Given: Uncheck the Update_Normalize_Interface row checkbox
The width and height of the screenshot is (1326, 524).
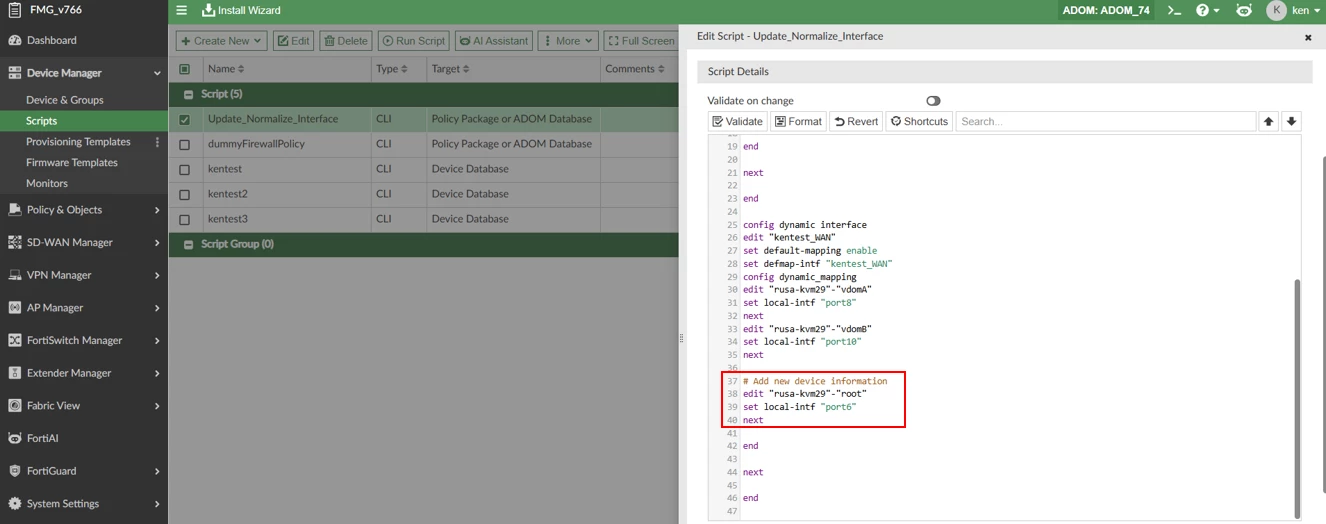Looking at the screenshot, I should click(x=184, y=119).
